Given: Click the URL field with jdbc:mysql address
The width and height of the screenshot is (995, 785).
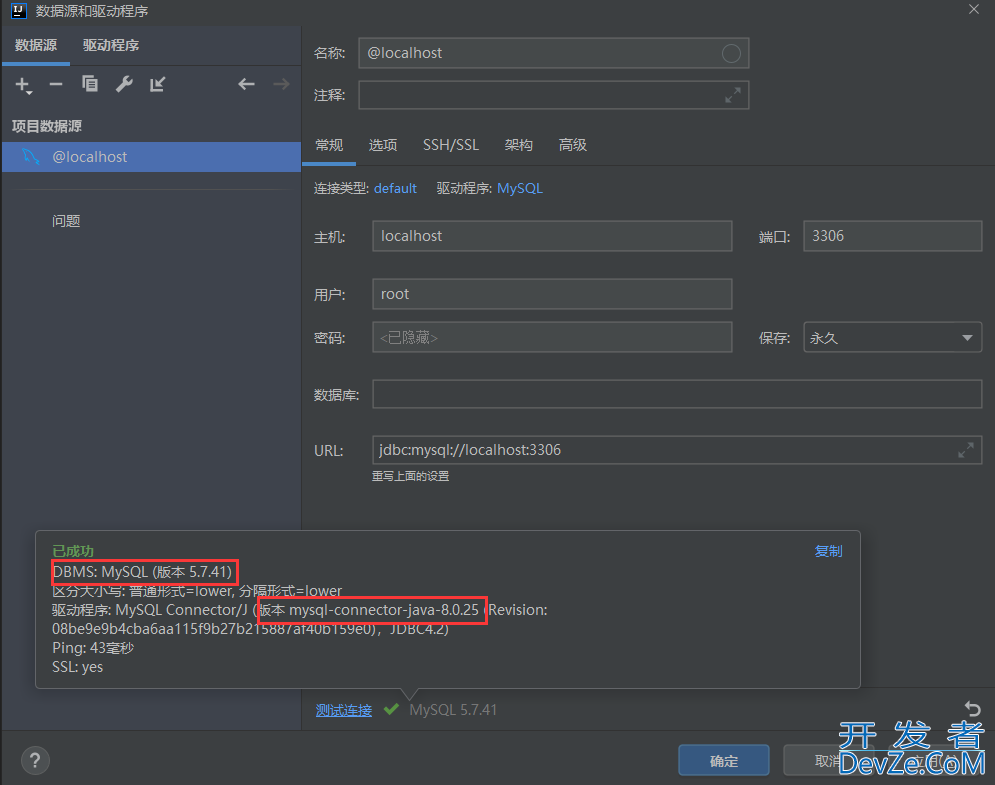Looking at the screenshot, I should pyautogui.click(x=677, y=450).
